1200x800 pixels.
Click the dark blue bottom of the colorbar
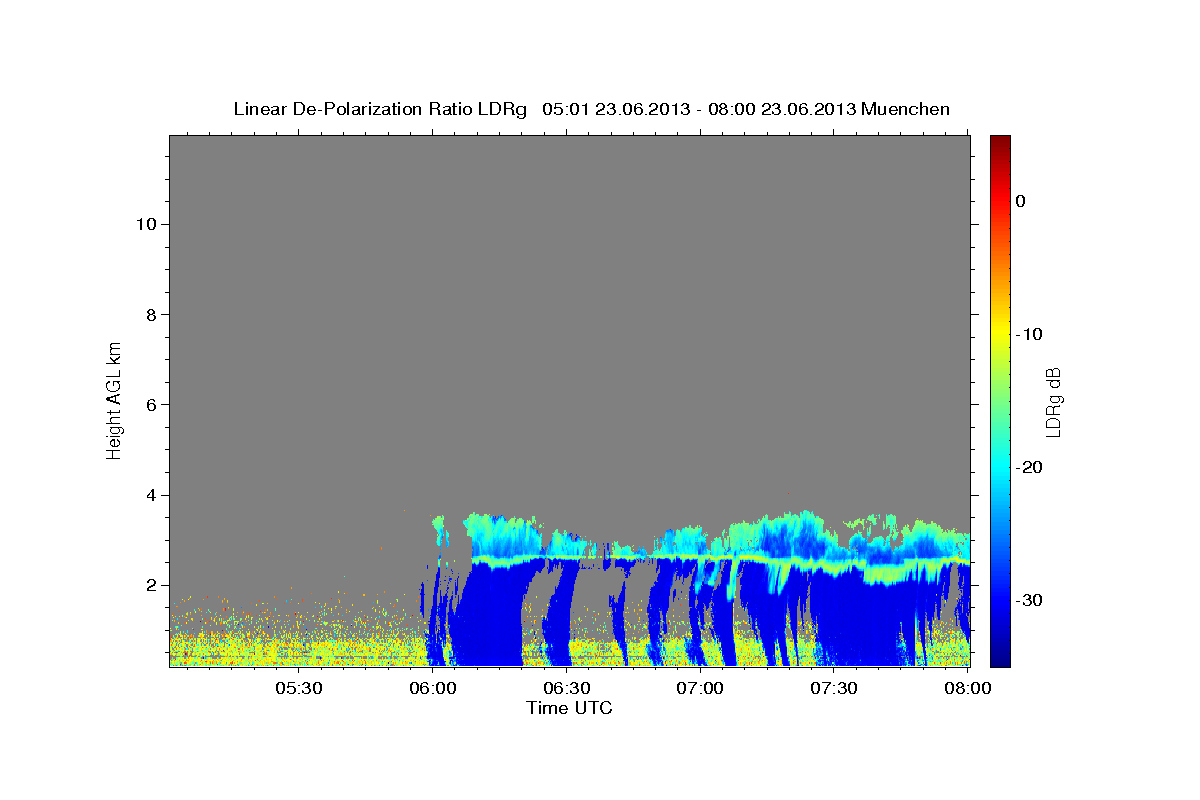[x=1000, y=658]
